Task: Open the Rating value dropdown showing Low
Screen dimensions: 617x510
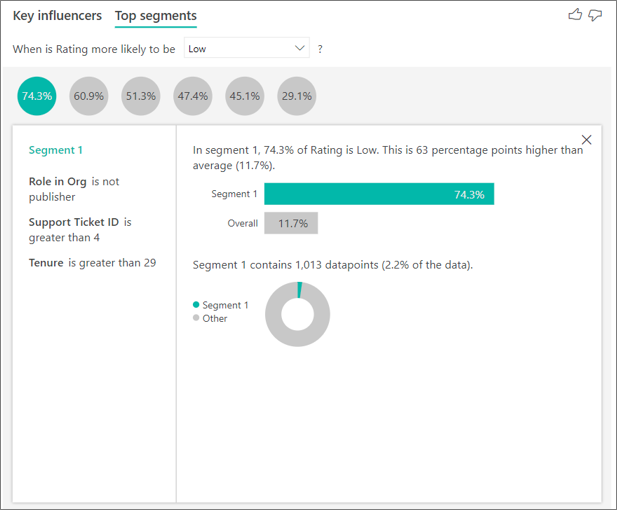Action: (246, 48)
